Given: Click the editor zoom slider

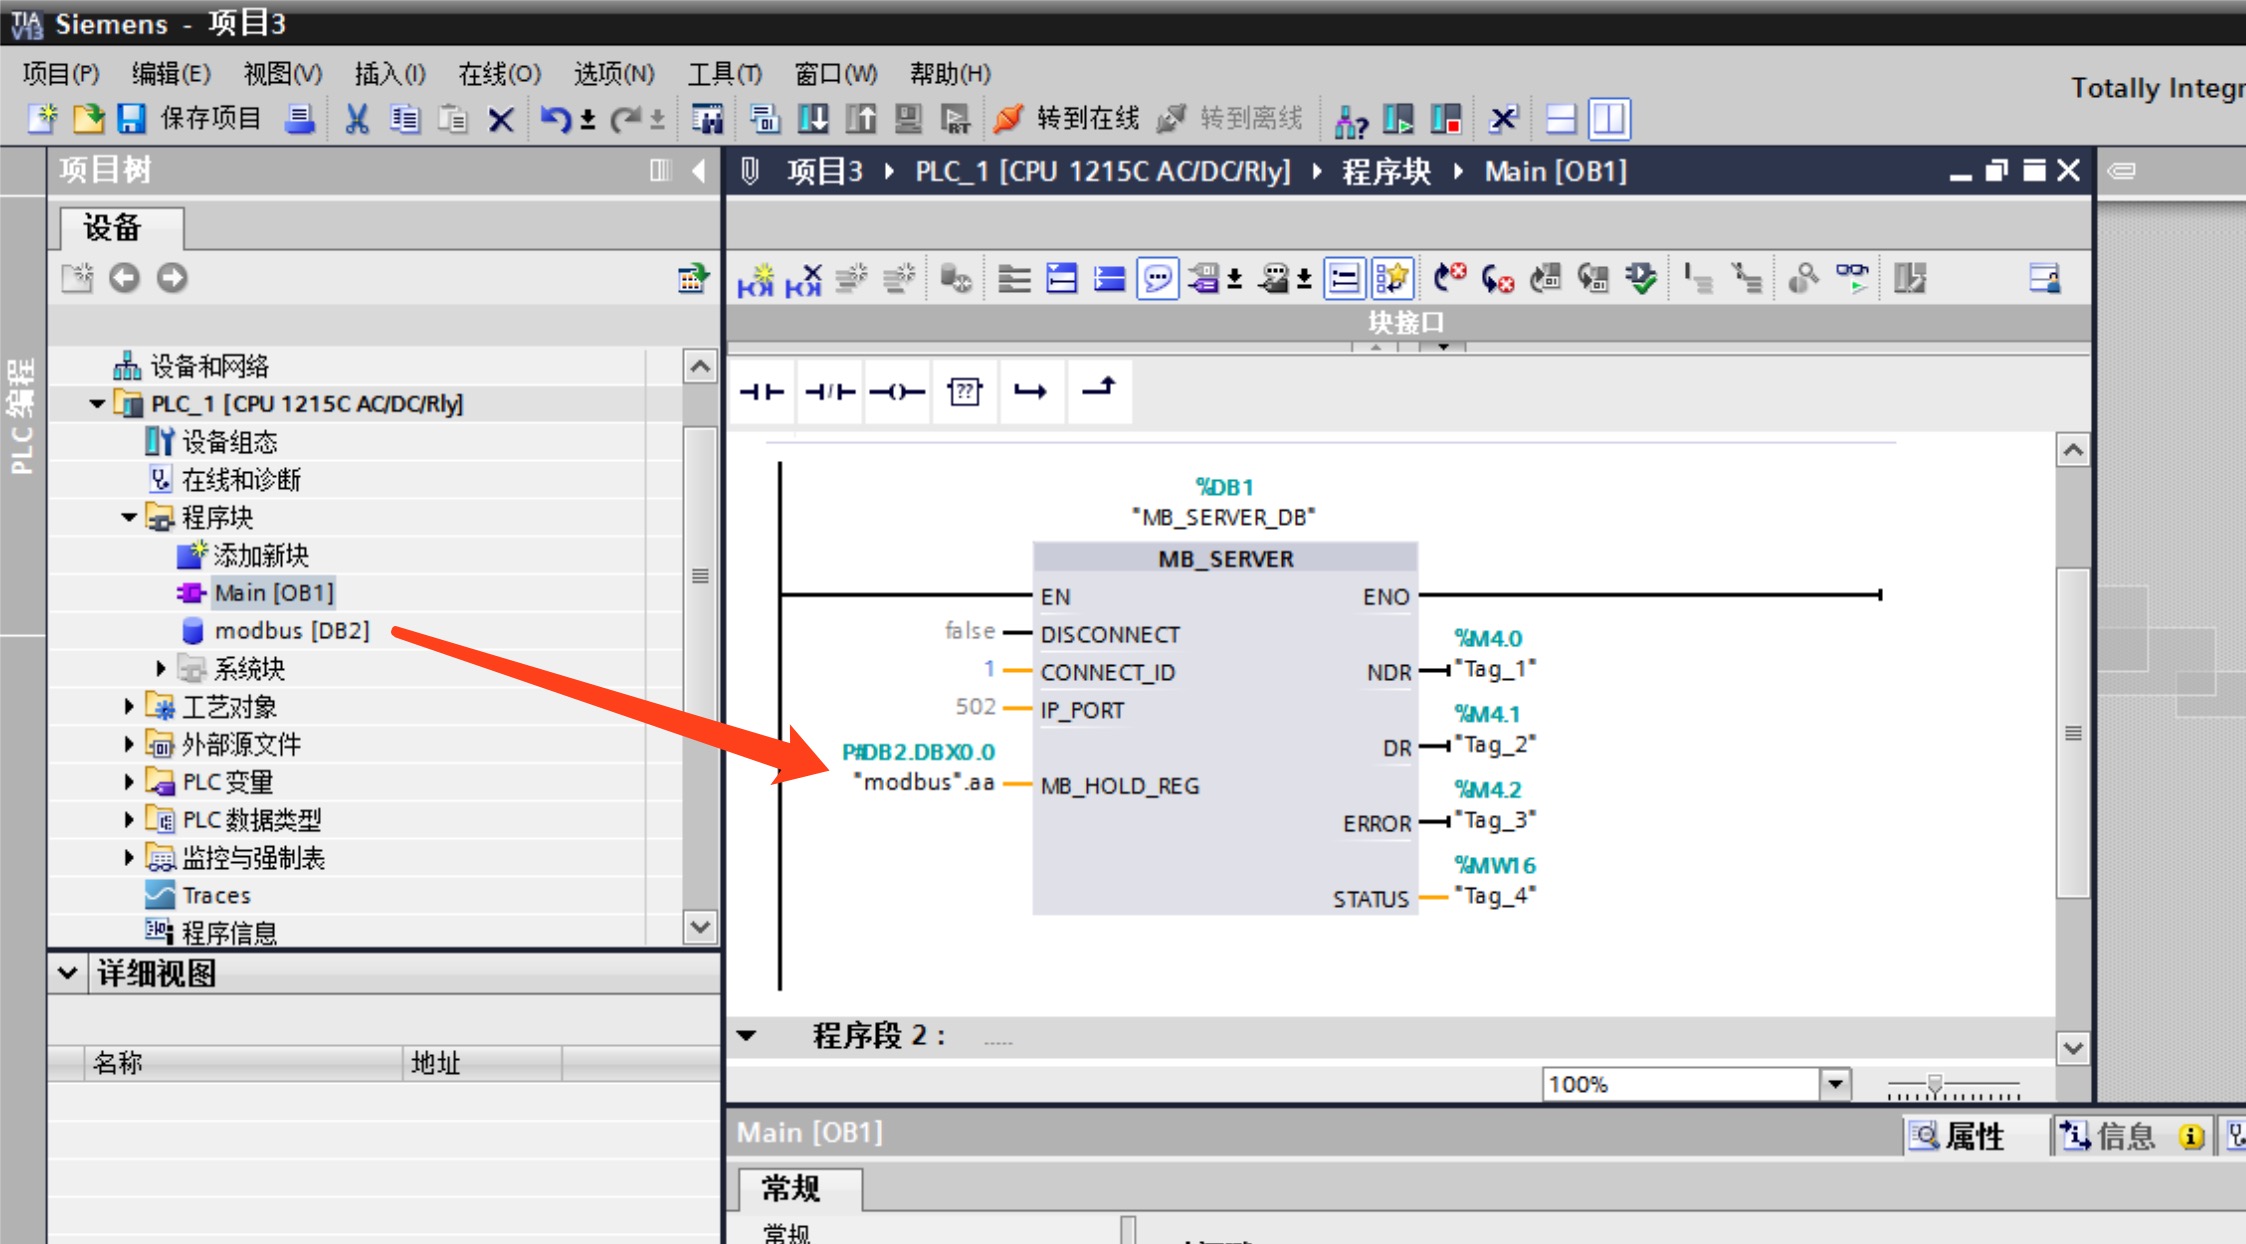Looking at the screenshot, I should 1934,1084.
